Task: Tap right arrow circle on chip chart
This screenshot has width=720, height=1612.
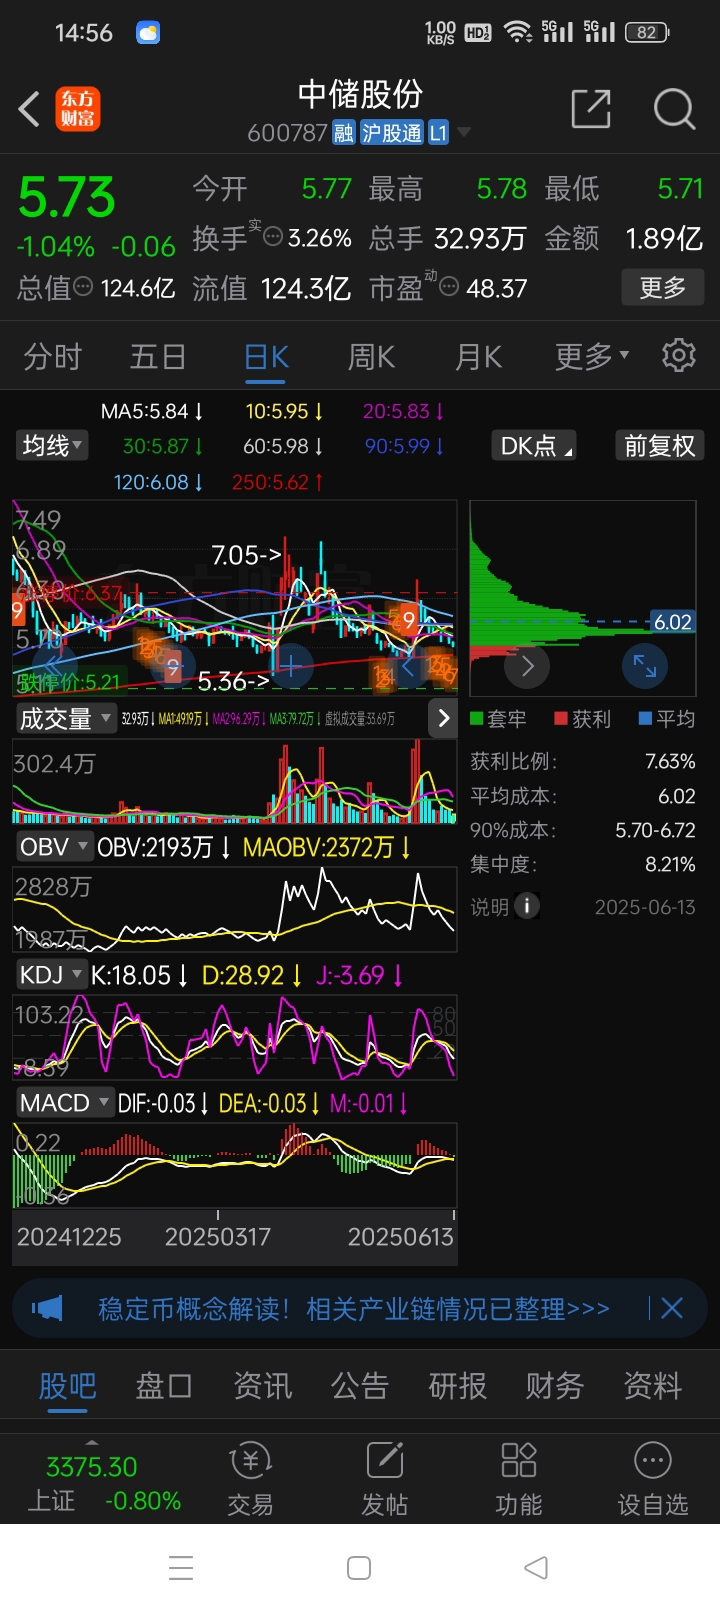Action: [527, 665]
